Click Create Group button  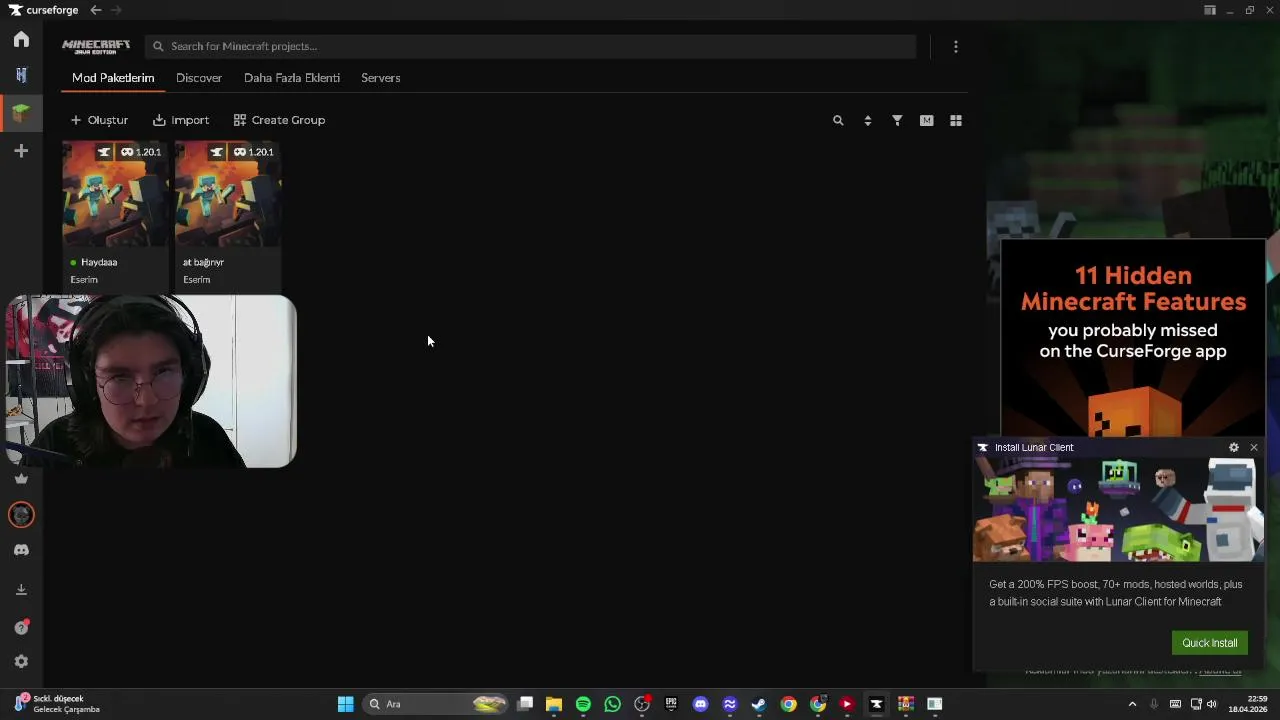tap(279, 120)
